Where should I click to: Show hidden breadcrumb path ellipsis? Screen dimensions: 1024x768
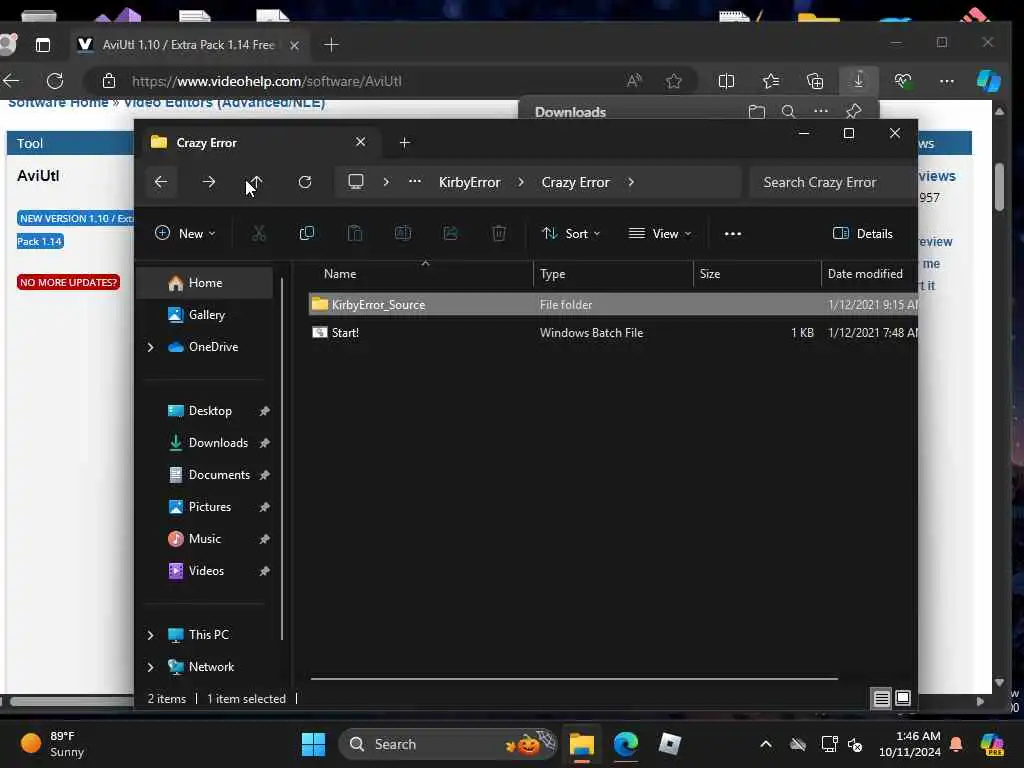point(415,182)
